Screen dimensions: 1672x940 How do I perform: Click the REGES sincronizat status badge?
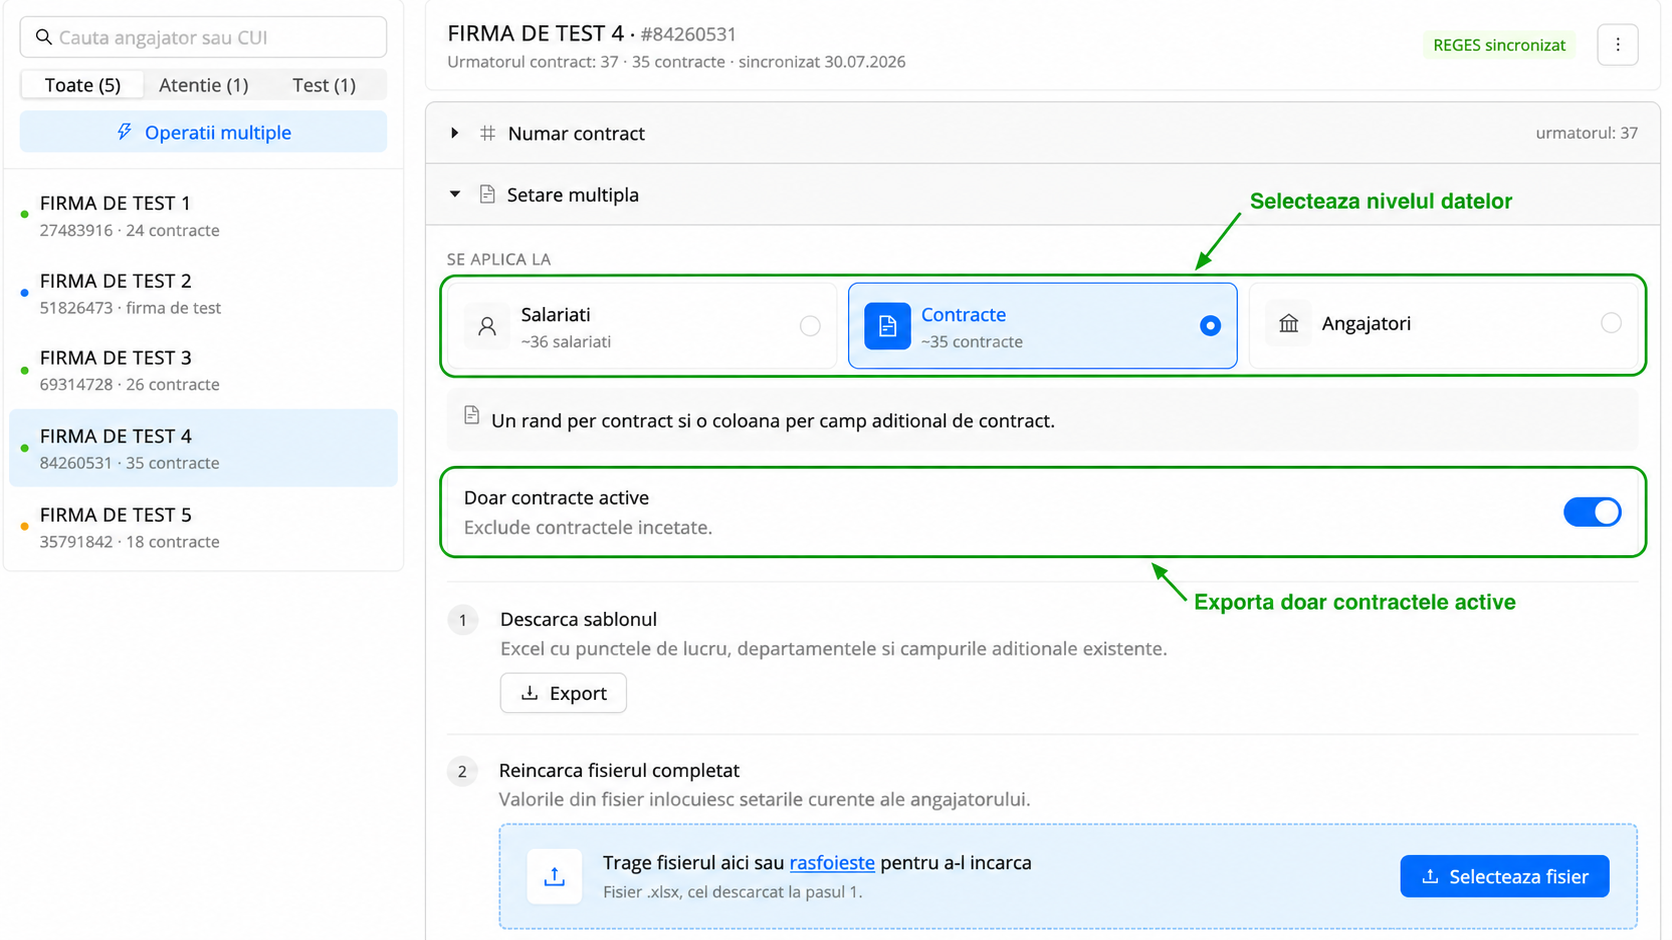tap(1499, 45)
